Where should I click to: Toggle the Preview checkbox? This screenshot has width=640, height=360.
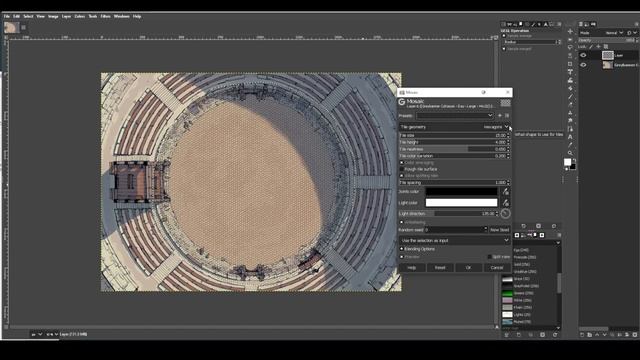tap(402, 257)
